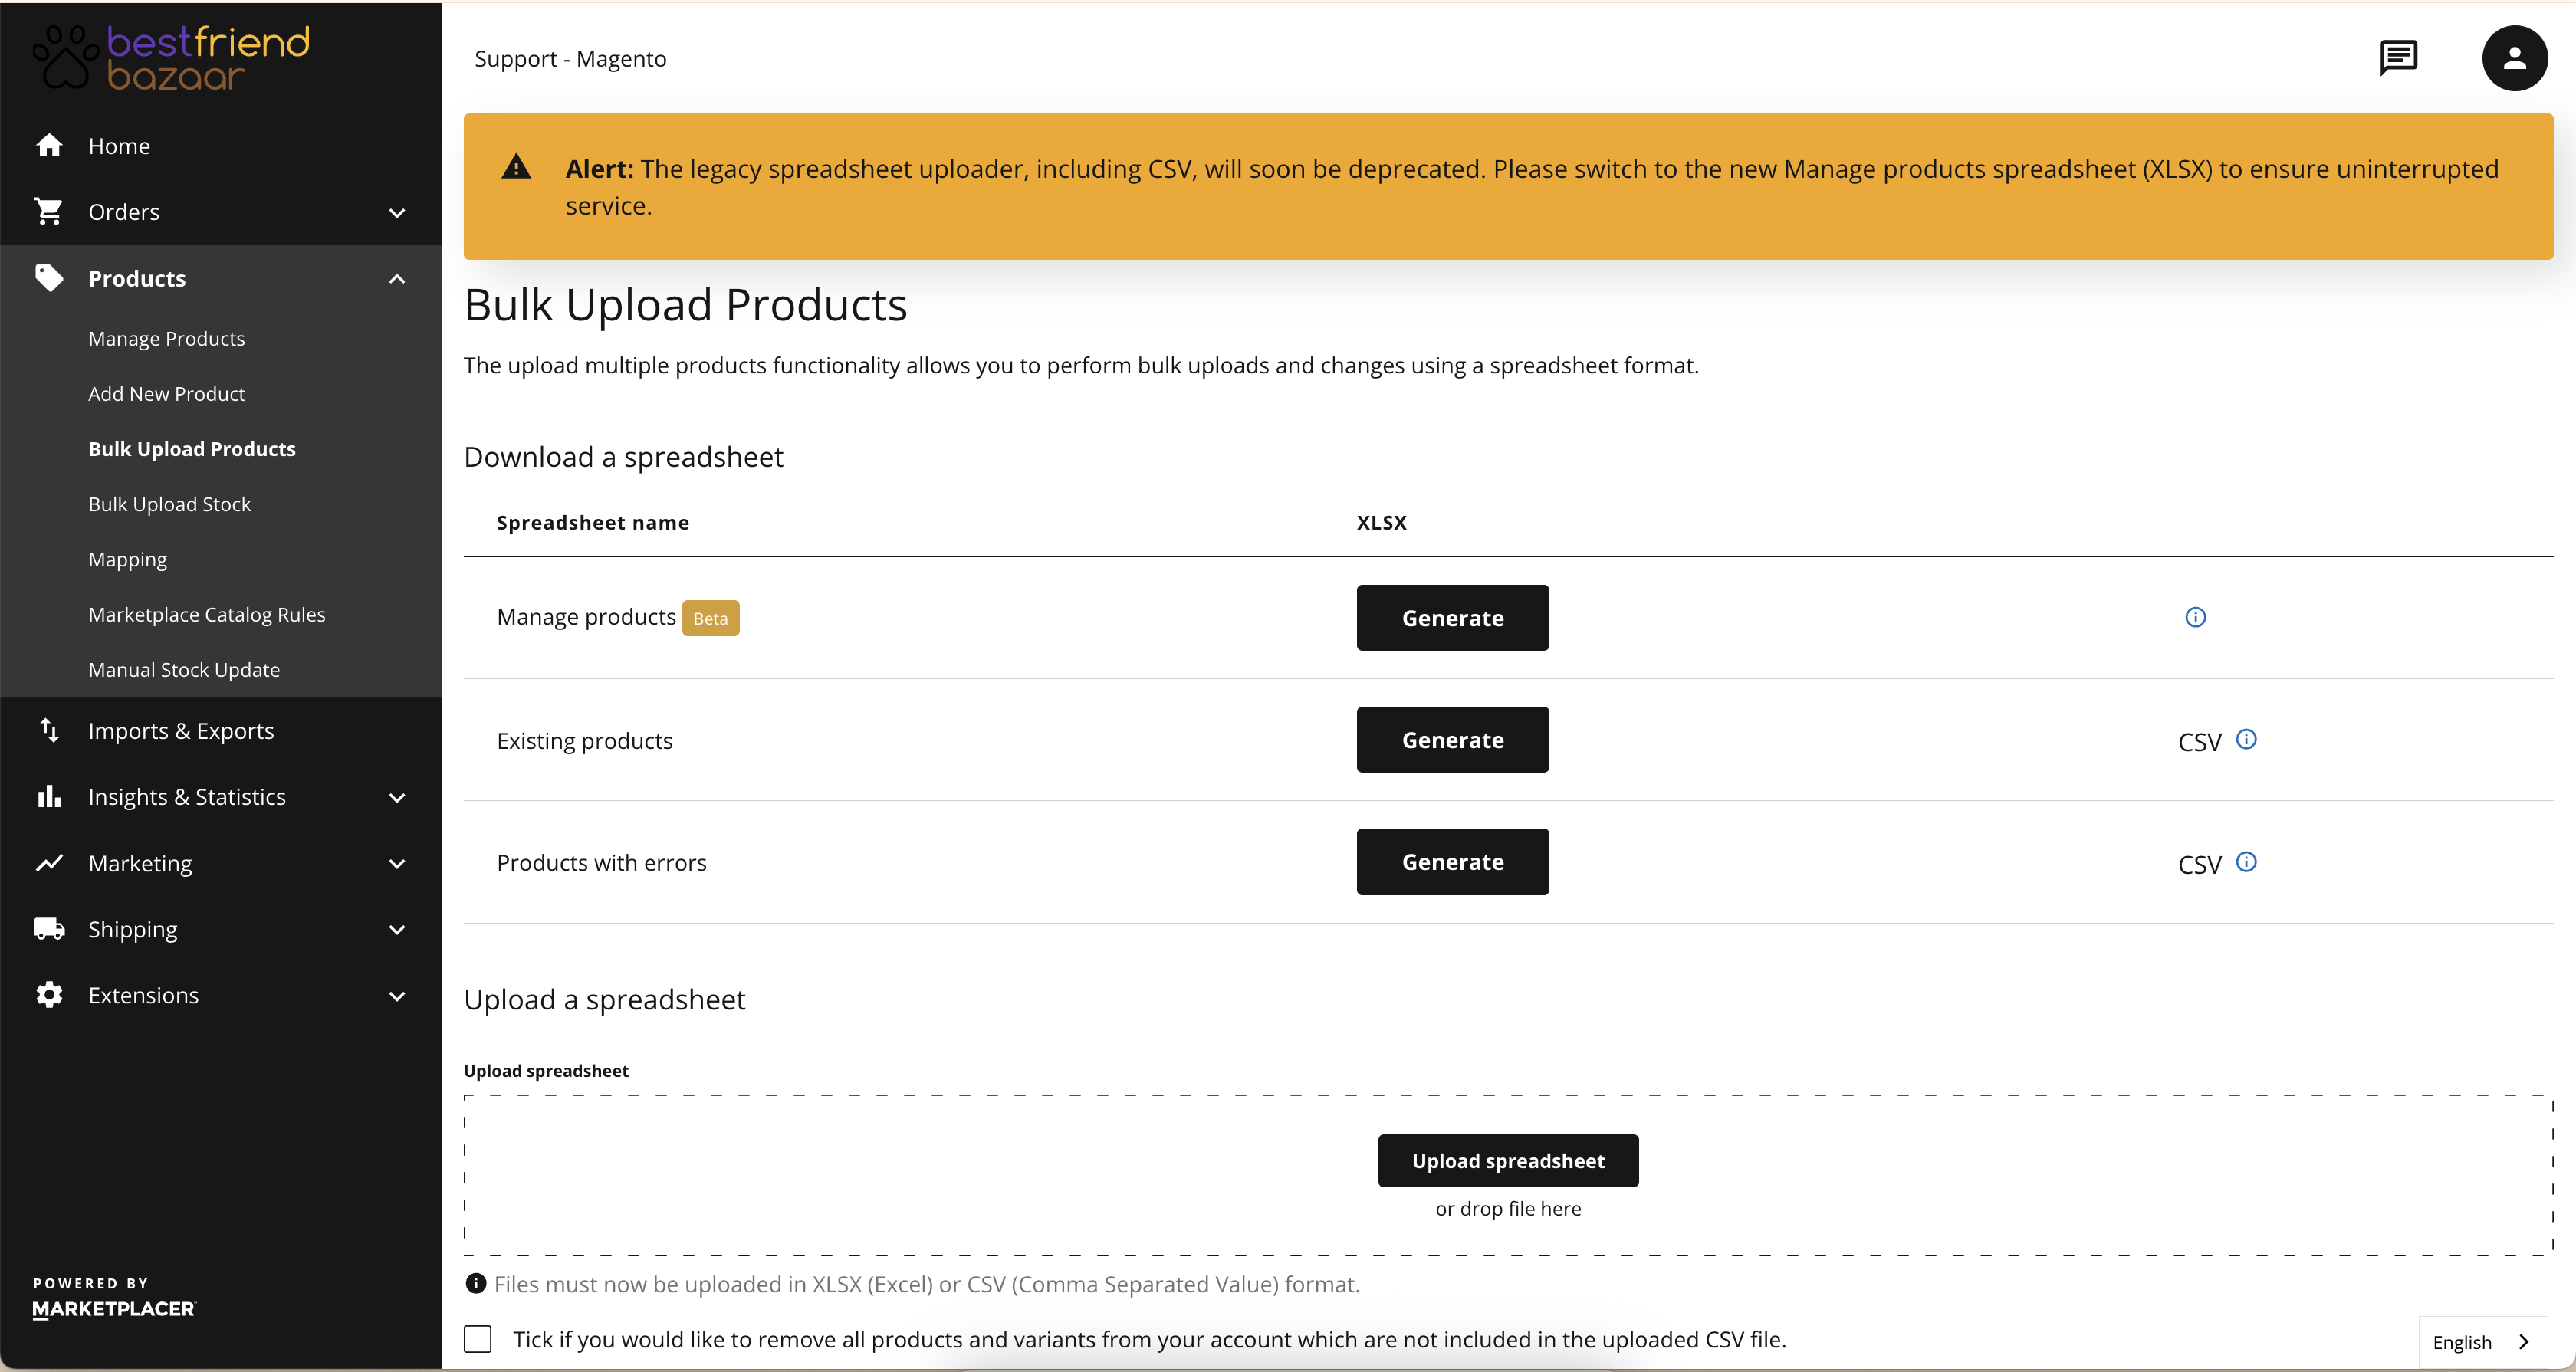Click the Support - Magento header text

tap(570, 59)
